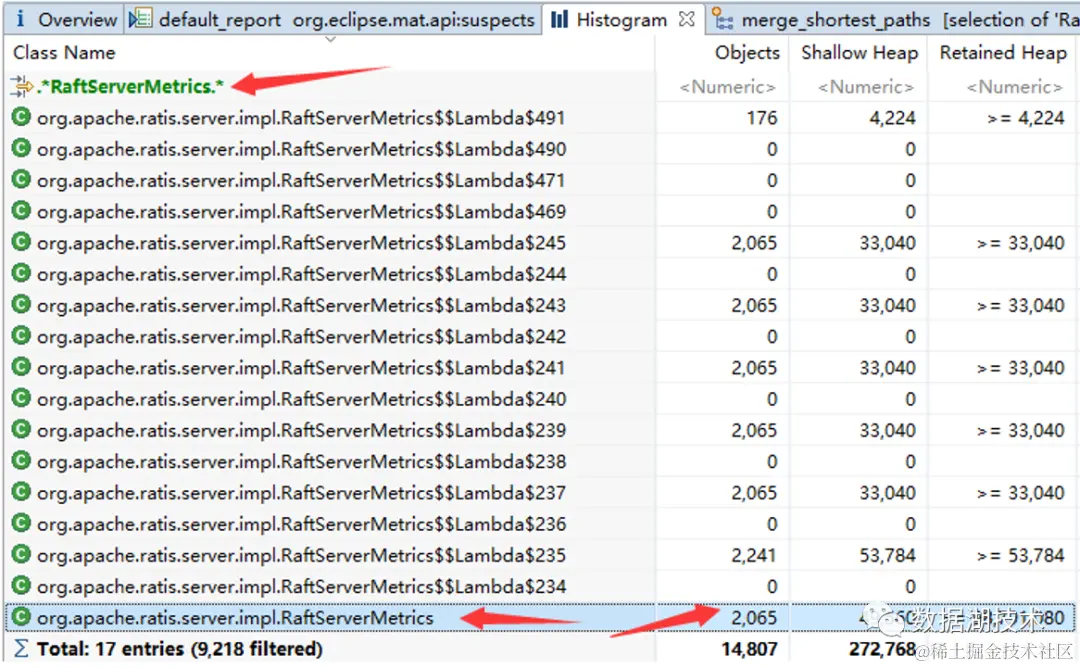
Task: Open the merge_shortest_paths tab
Action: pyautogui.click(x=893, y=19)
